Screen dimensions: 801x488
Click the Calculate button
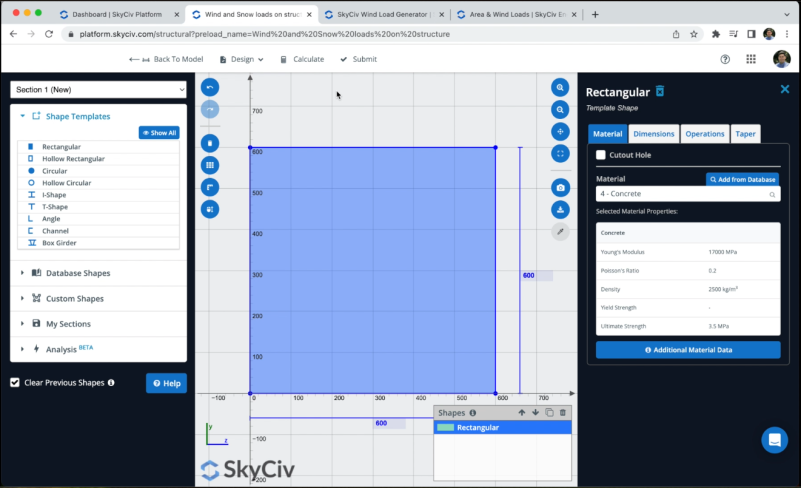tap(302, 59)
